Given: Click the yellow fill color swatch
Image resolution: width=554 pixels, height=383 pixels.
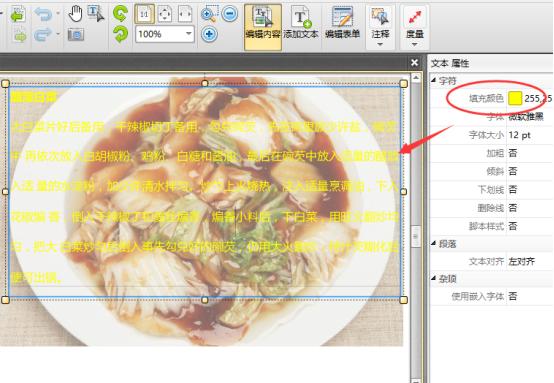Looking at the screenshot, I should click(x=515, y=98).
